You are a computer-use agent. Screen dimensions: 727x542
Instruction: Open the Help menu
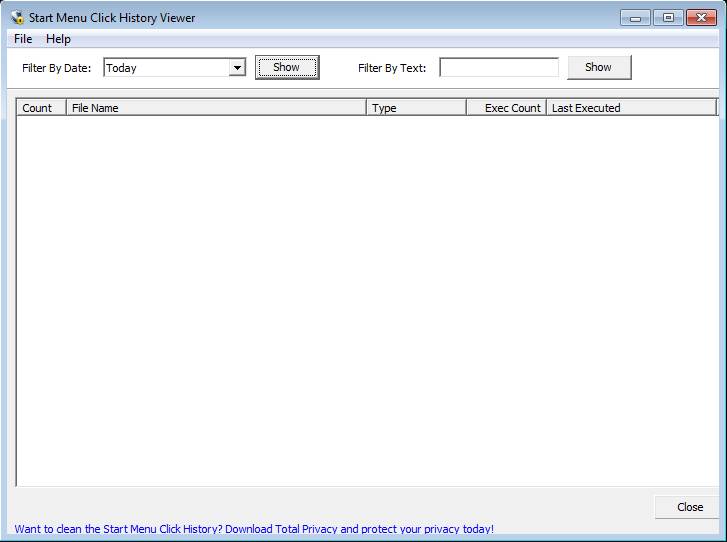(58, 39)
